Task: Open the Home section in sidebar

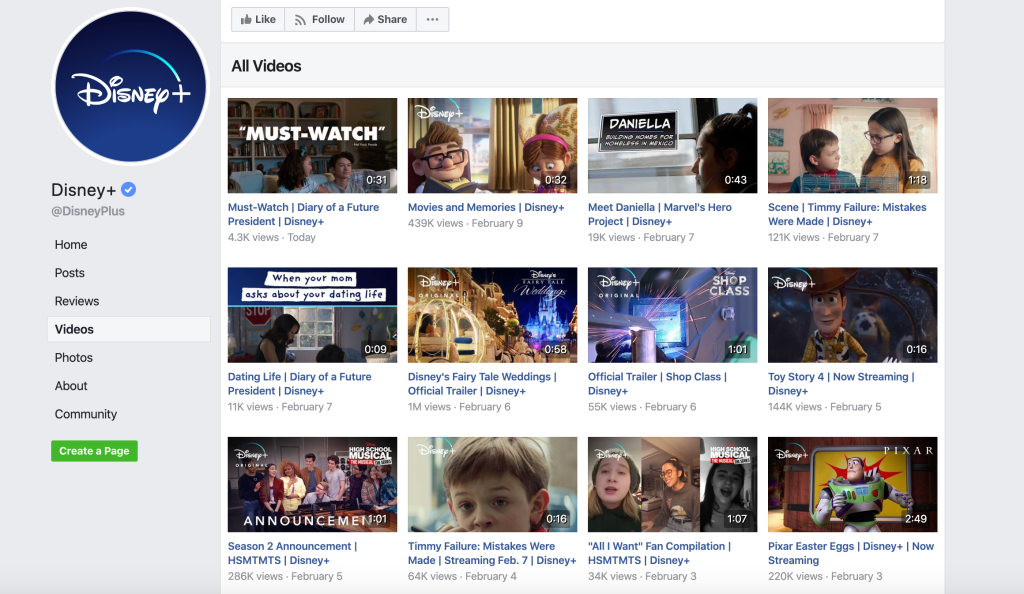Action: tap(71, 245)
